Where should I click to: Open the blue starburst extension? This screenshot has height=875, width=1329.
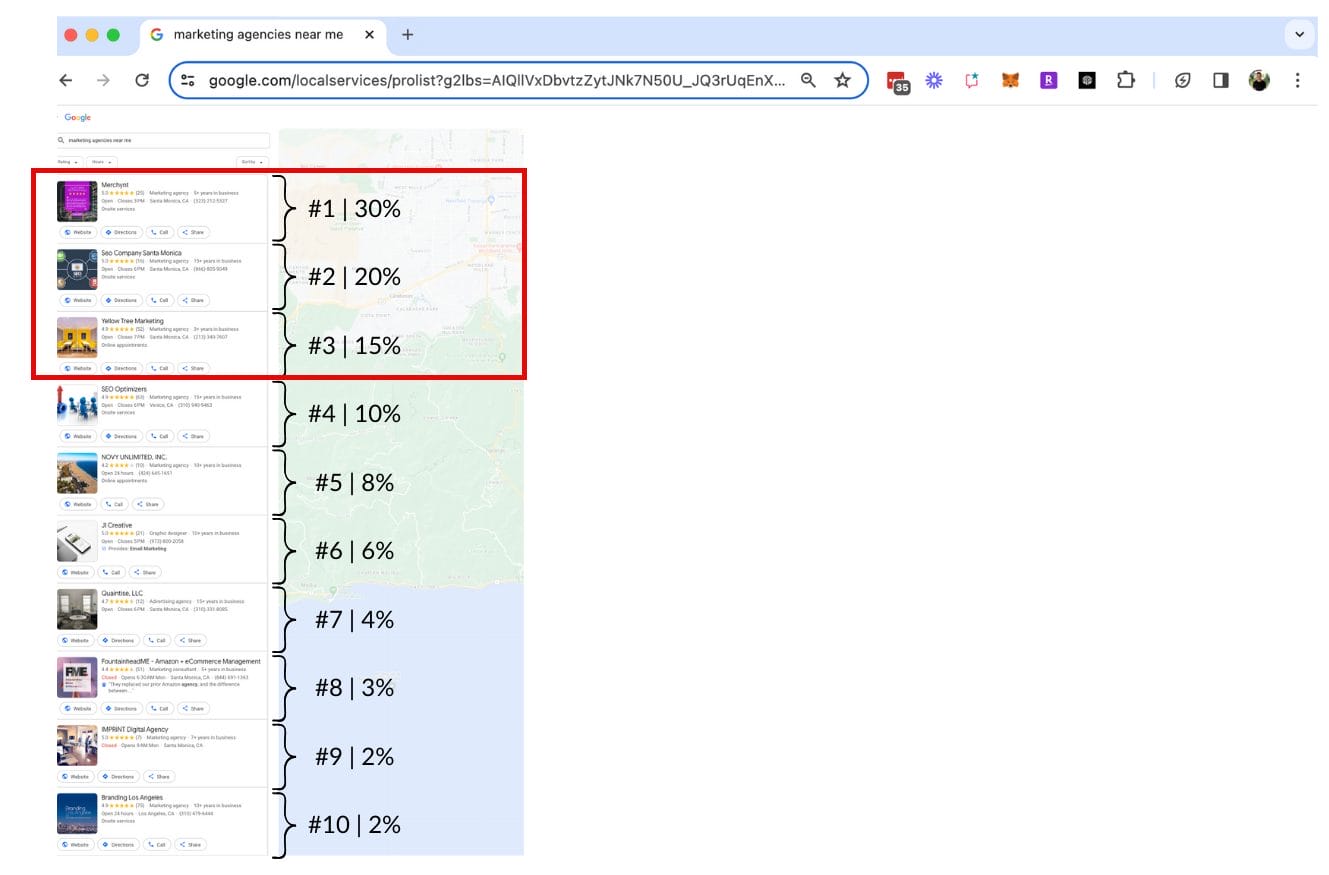click(934, 81)
